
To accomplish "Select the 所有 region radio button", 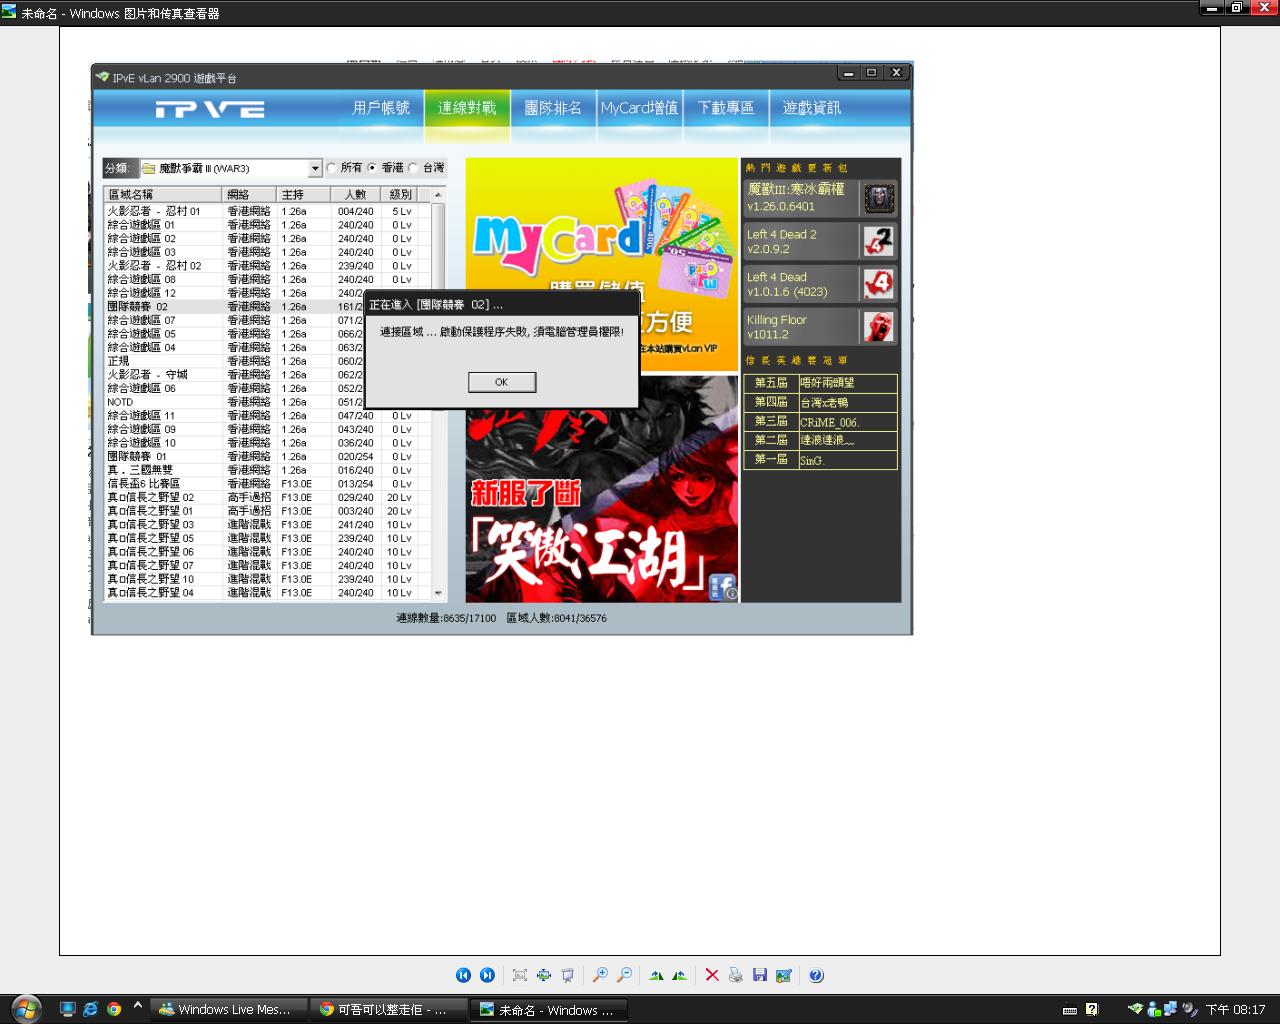I will point(332,168).
